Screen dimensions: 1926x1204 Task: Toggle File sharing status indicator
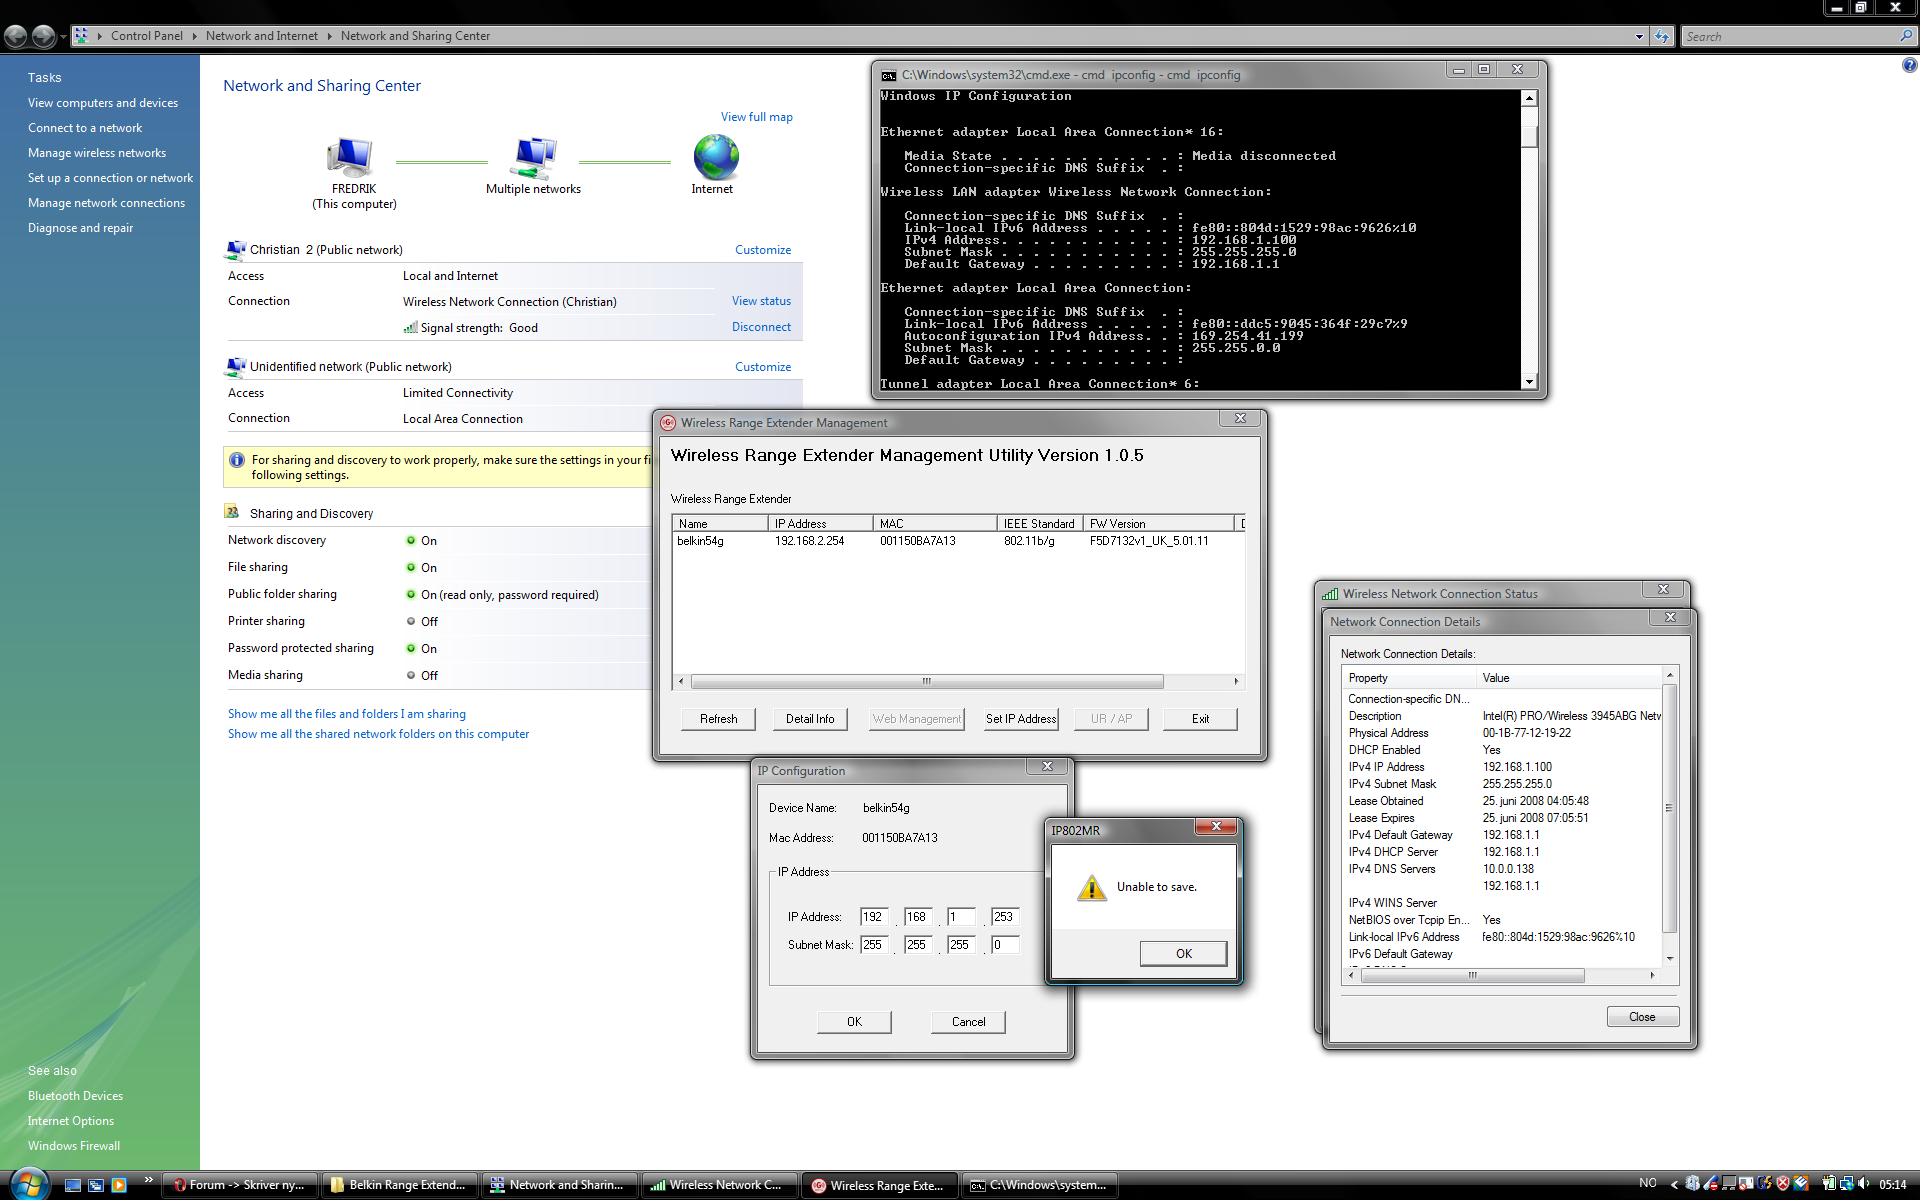tap(411, 569)
